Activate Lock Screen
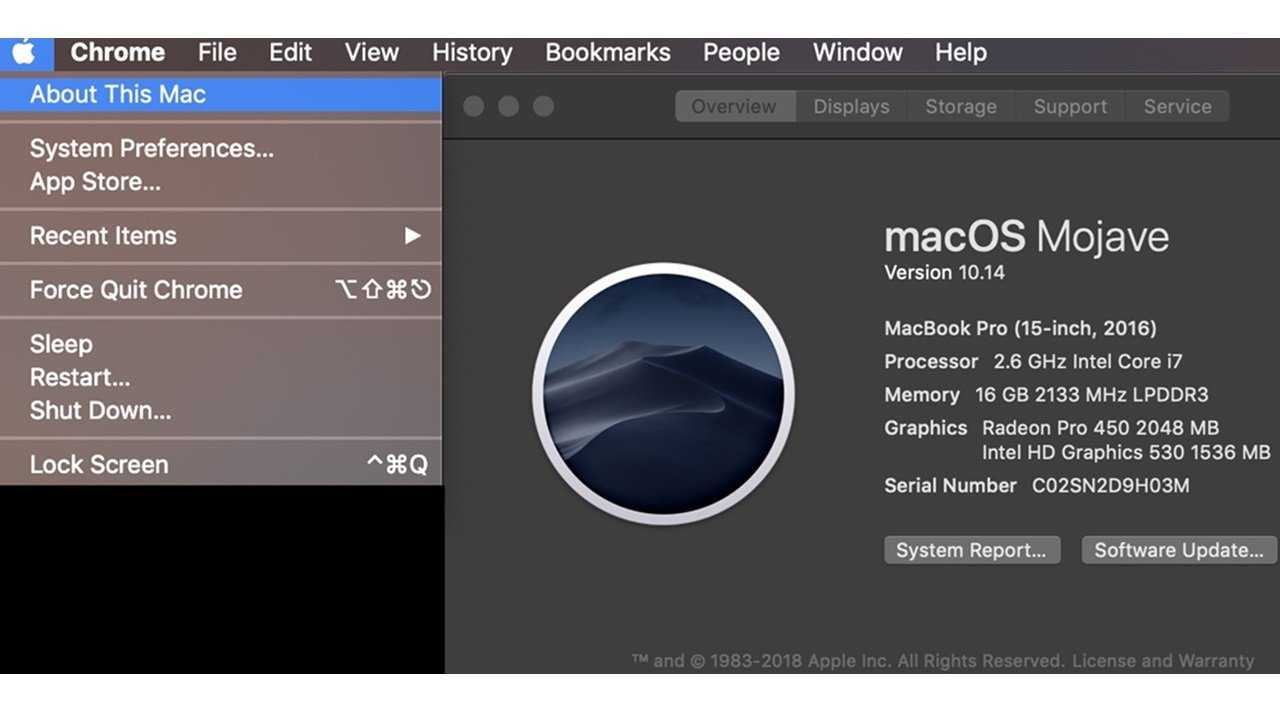The height and width of the screenshot is (720, 1280). click(98, 464)
